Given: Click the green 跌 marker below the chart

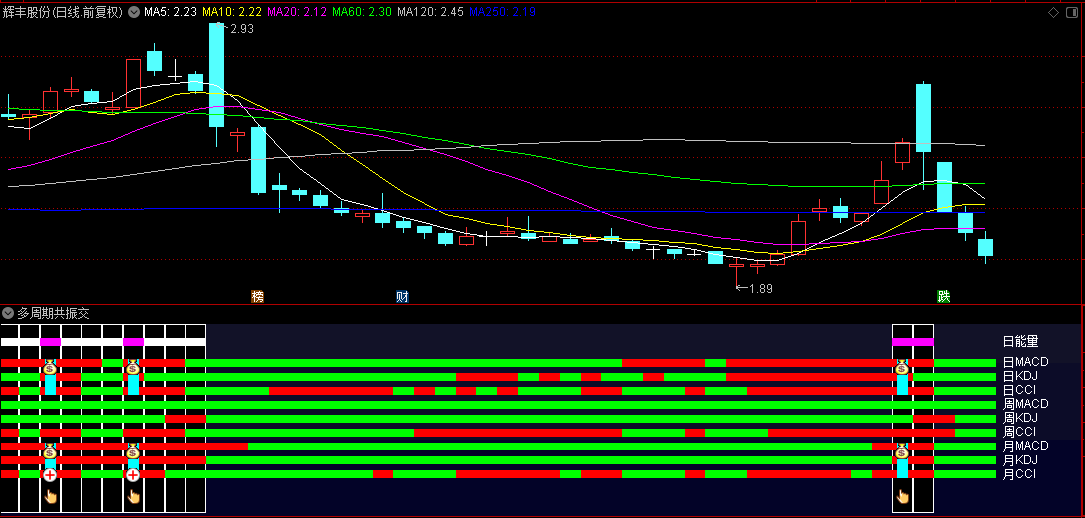Looking at the screenshot, I should pos(944,297).
